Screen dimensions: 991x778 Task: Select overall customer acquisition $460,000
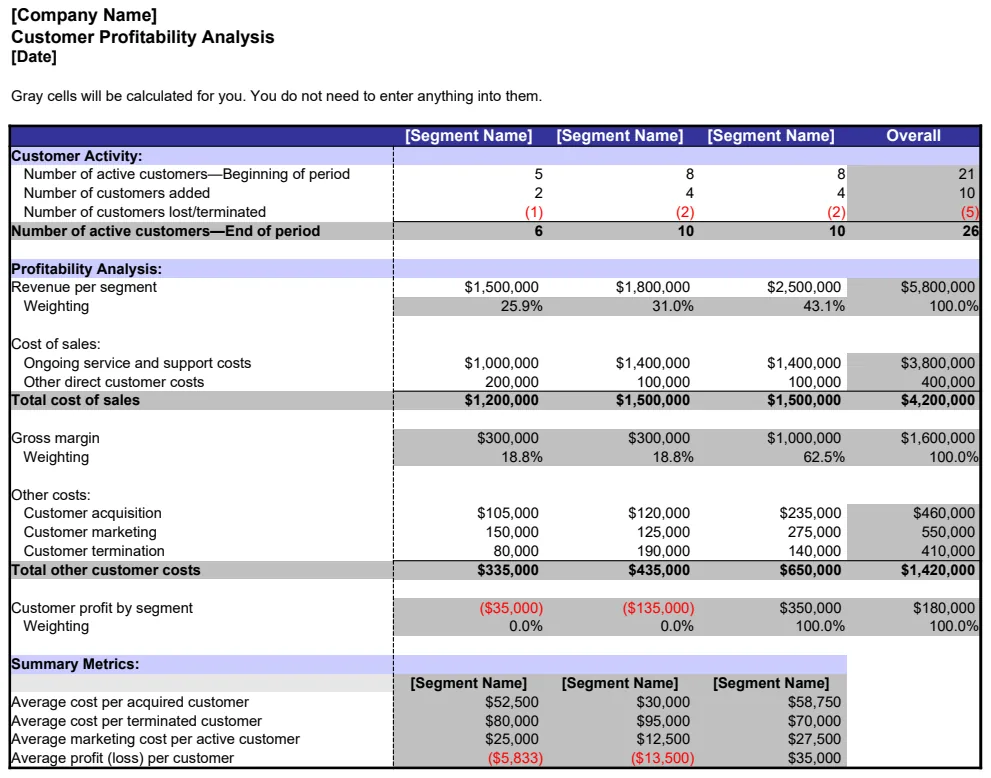coord(944,514)
